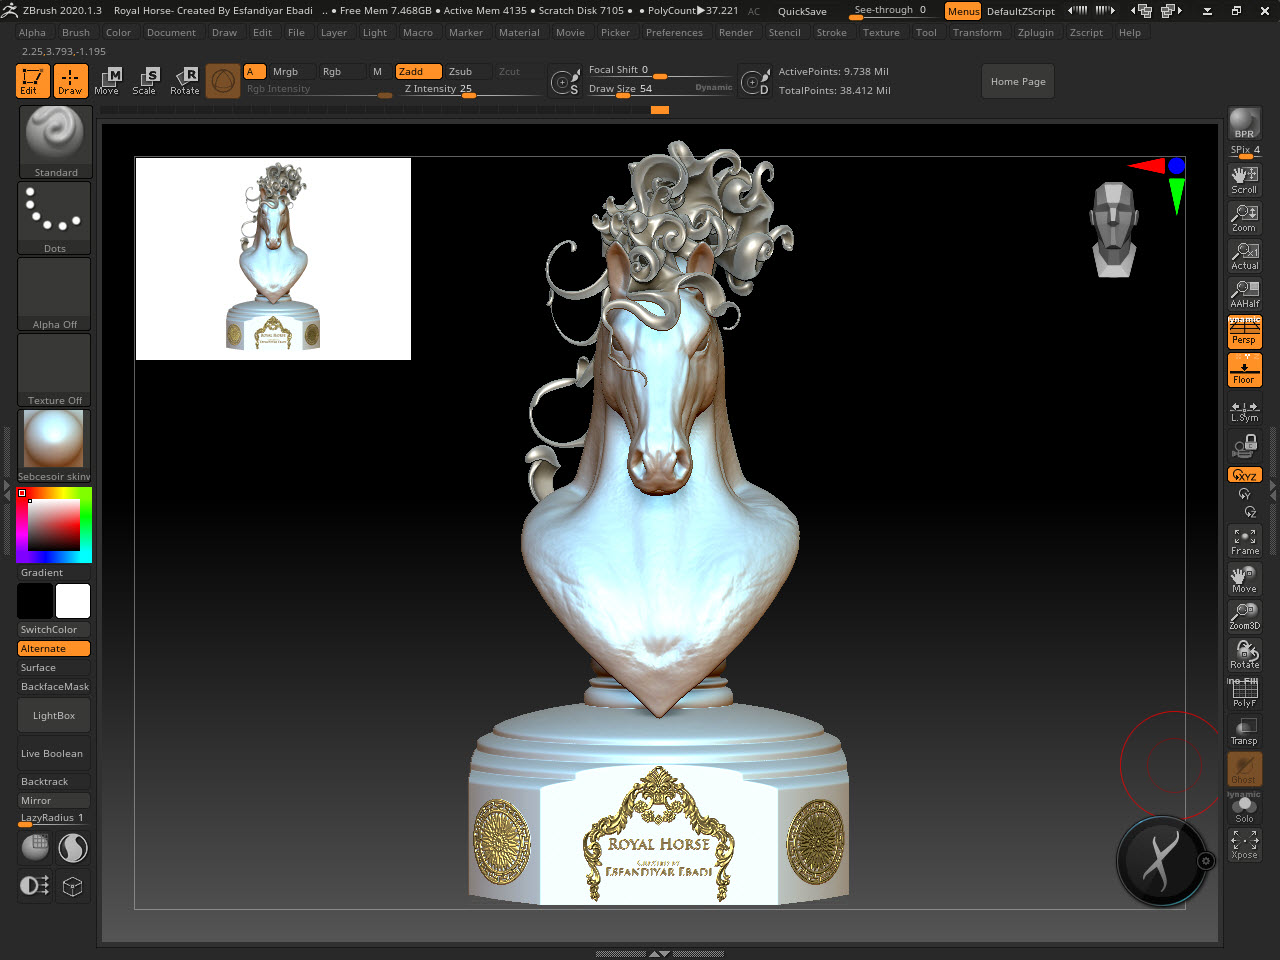
Task: Click the Home Page button
Action: tap(1018, 82)
